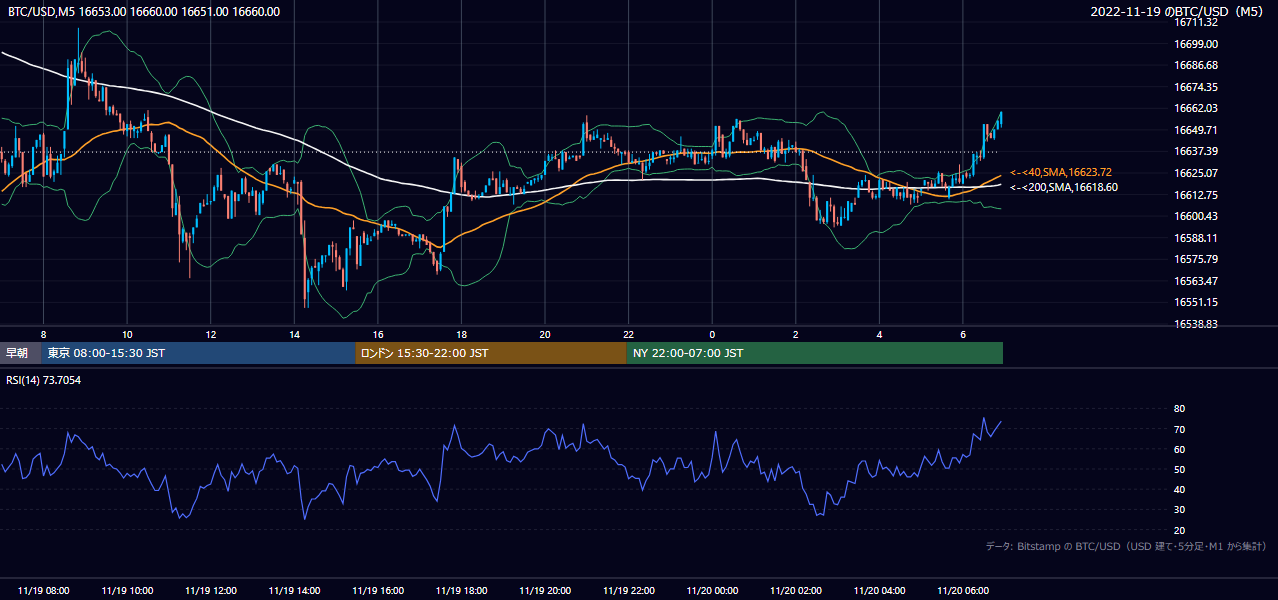Click hour tick 8 under price chart
This screenshot has height=600, width=1278.
point(43,334)
